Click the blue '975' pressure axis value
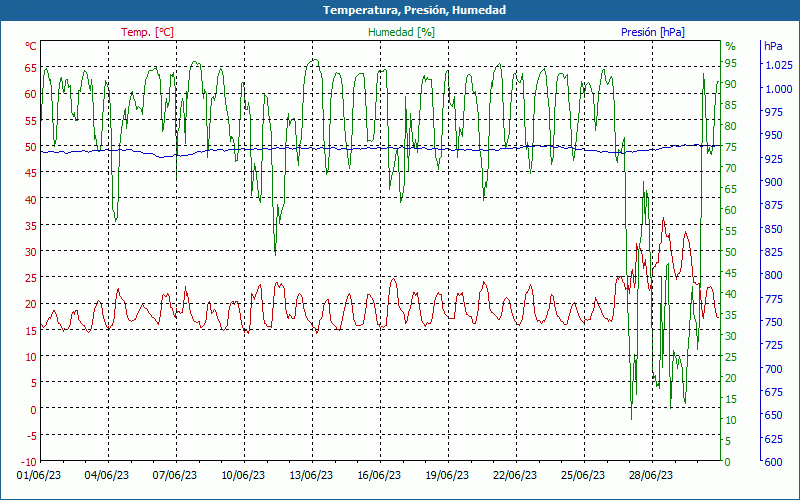 773,112
